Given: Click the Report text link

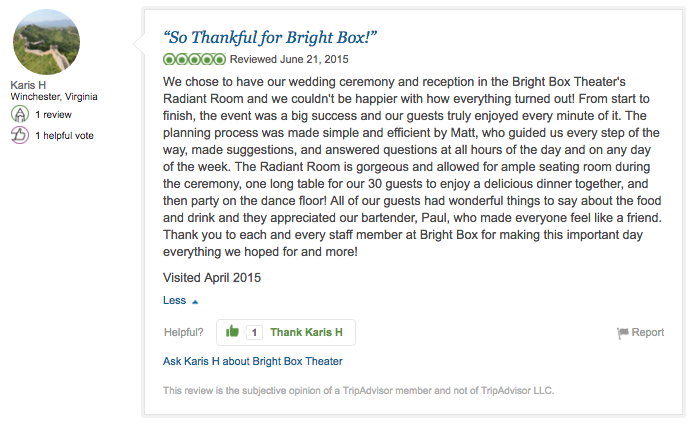Looking at the screenshot, I should (647, 332).
